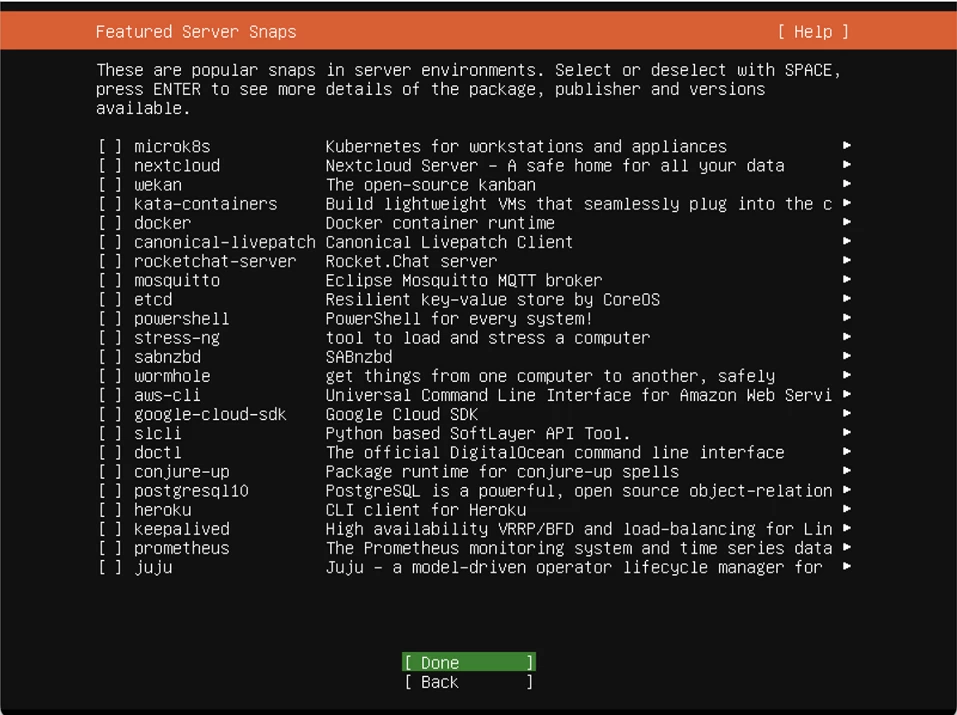Viewport: 957px width, 715px height.
Task: Toggle the powershell checkbox
Action: 110,319
